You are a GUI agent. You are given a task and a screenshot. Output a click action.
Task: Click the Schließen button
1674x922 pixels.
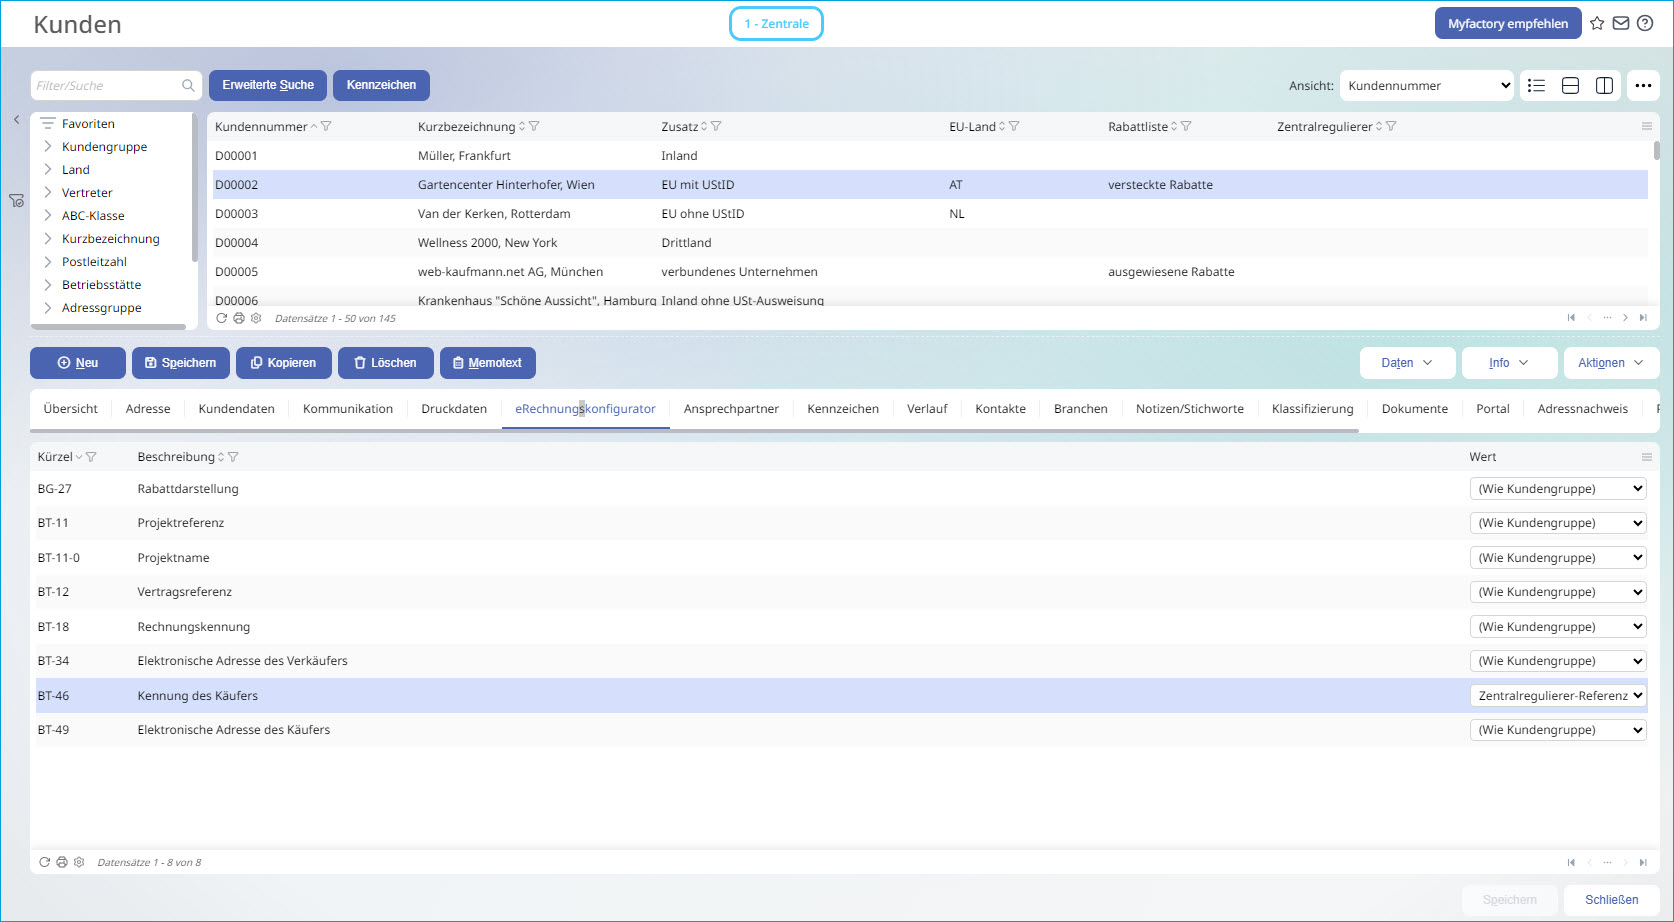pyautogui.click(x=1611, y=900)
